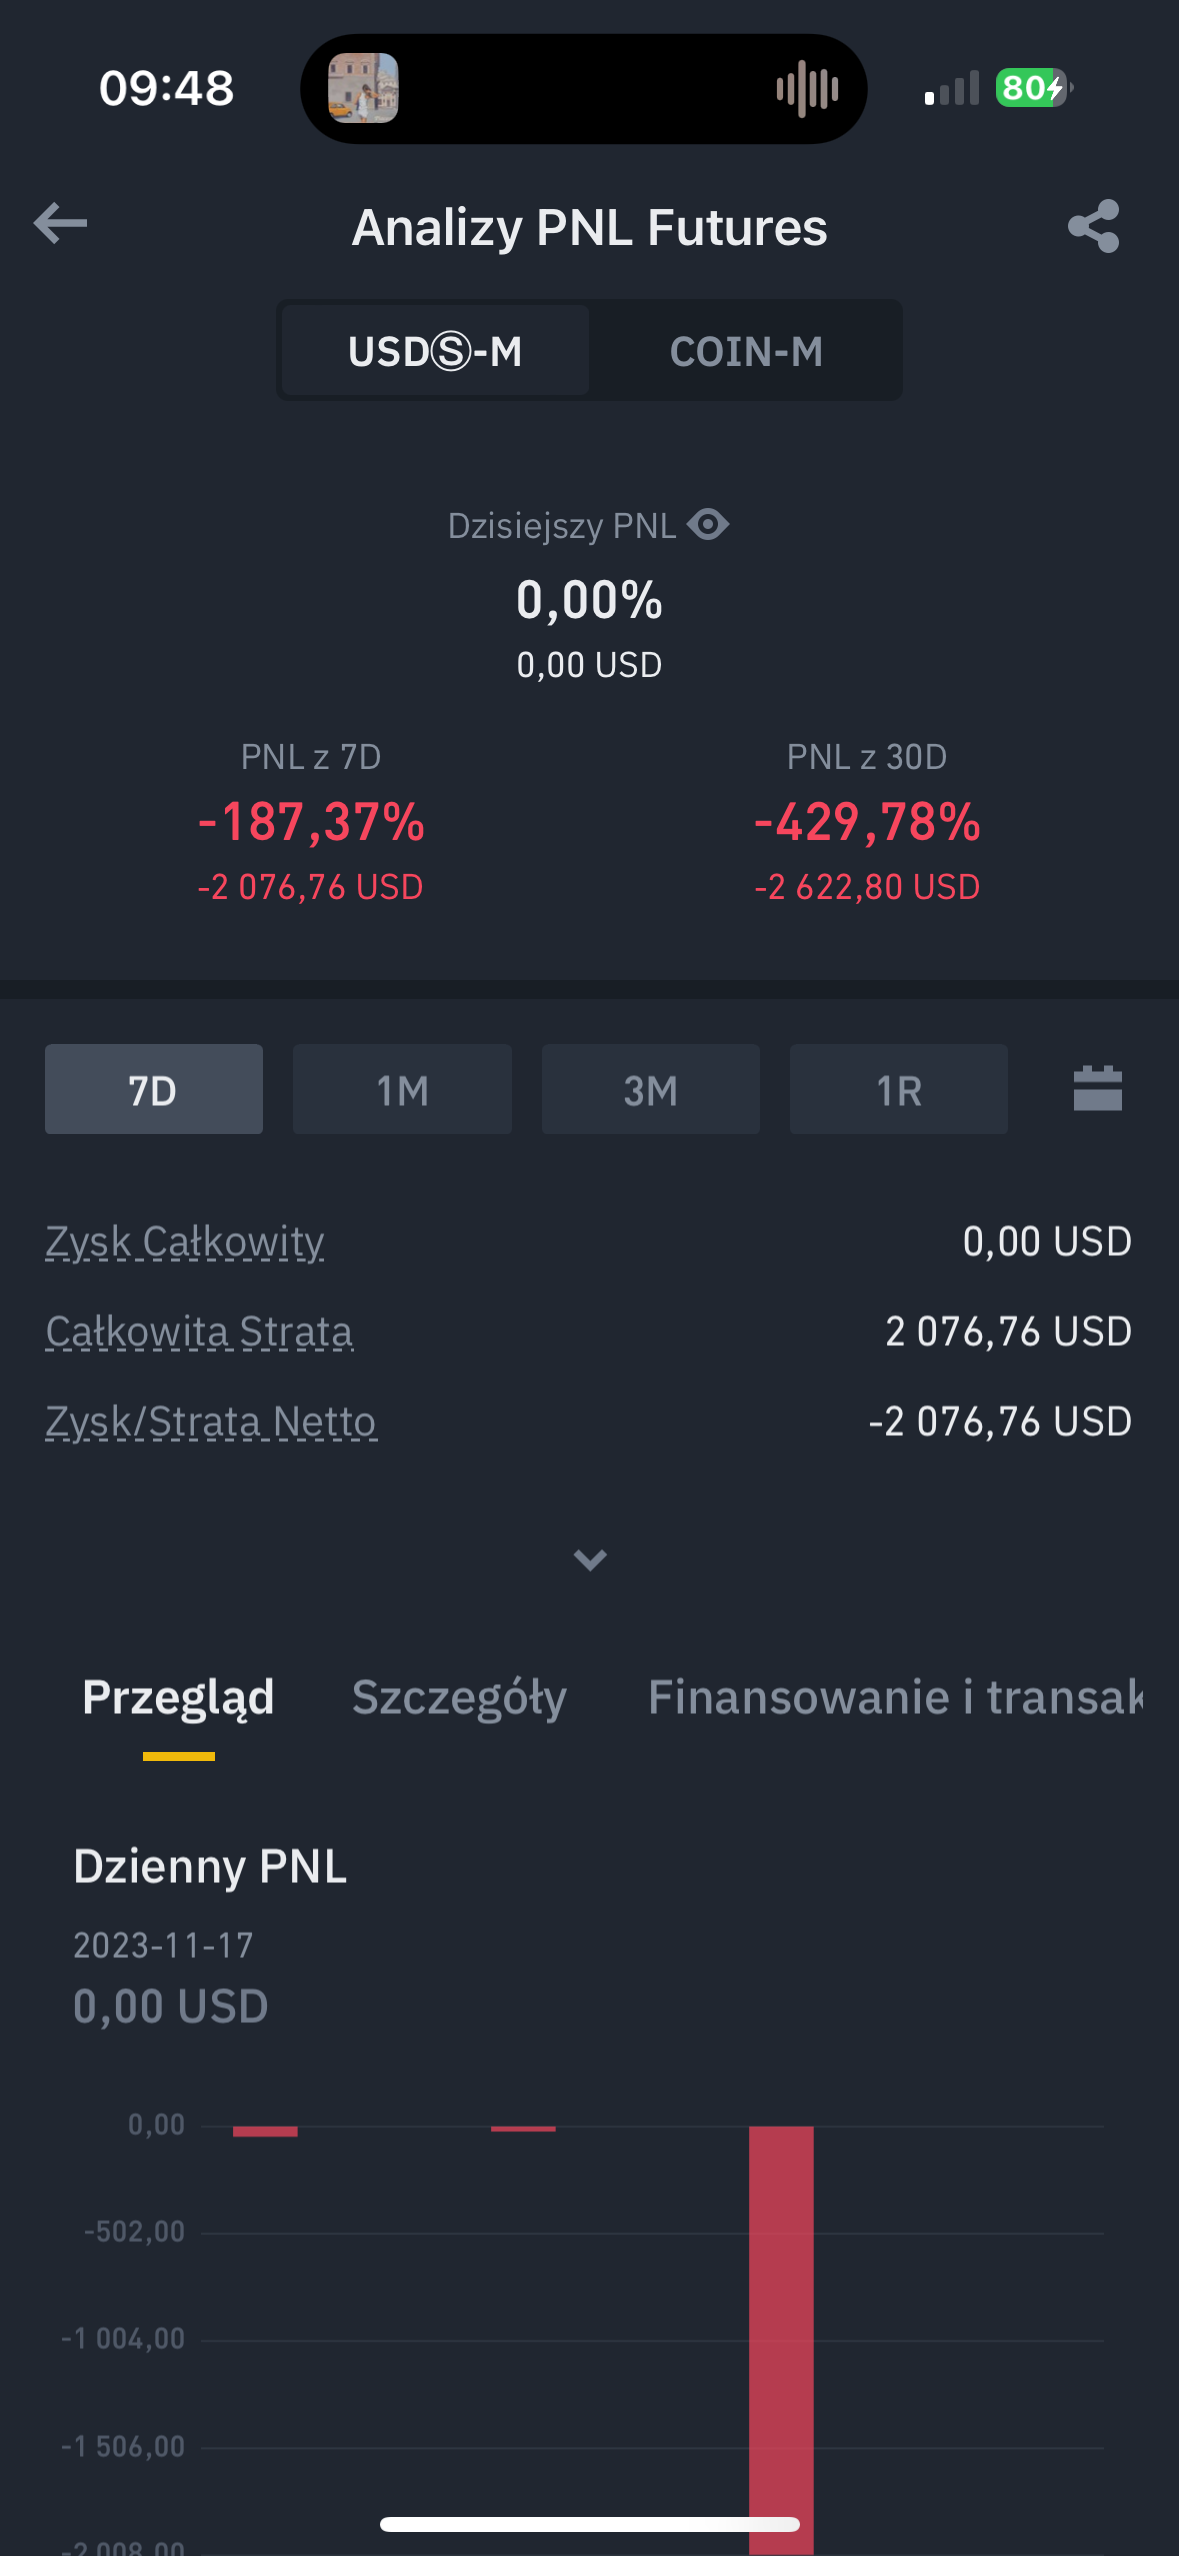1179x2556 pixels.
Task: Toggle the Dzisiejszy PNL eye visibility icon
Action: 708,524
